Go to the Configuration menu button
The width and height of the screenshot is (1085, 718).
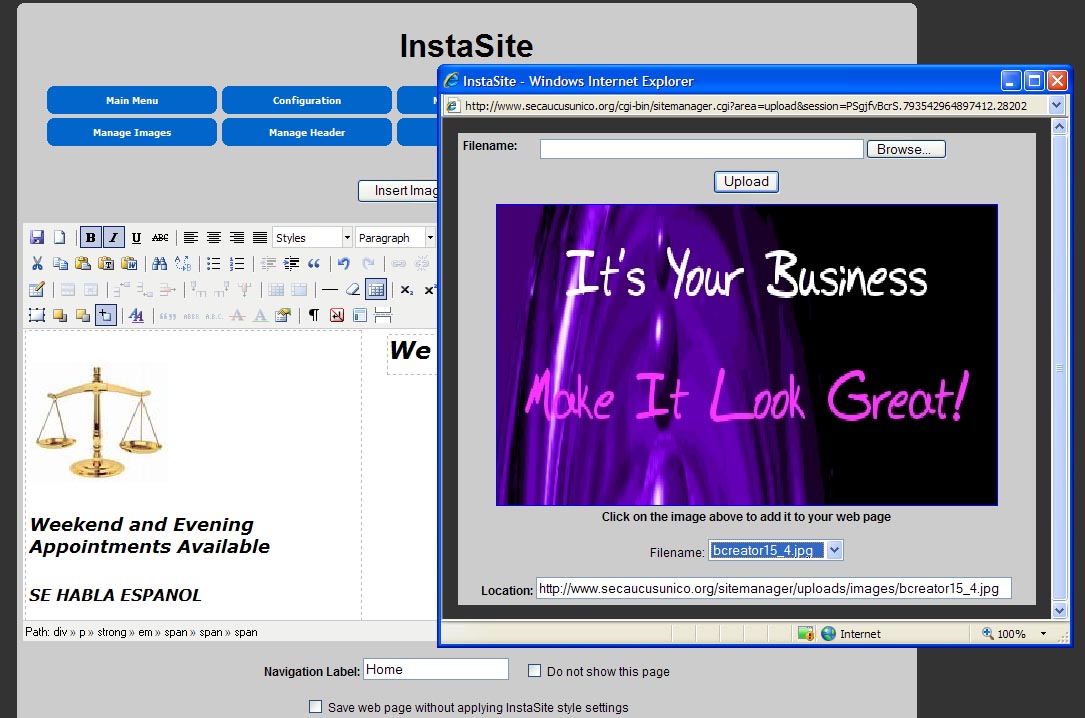(307, 100)
